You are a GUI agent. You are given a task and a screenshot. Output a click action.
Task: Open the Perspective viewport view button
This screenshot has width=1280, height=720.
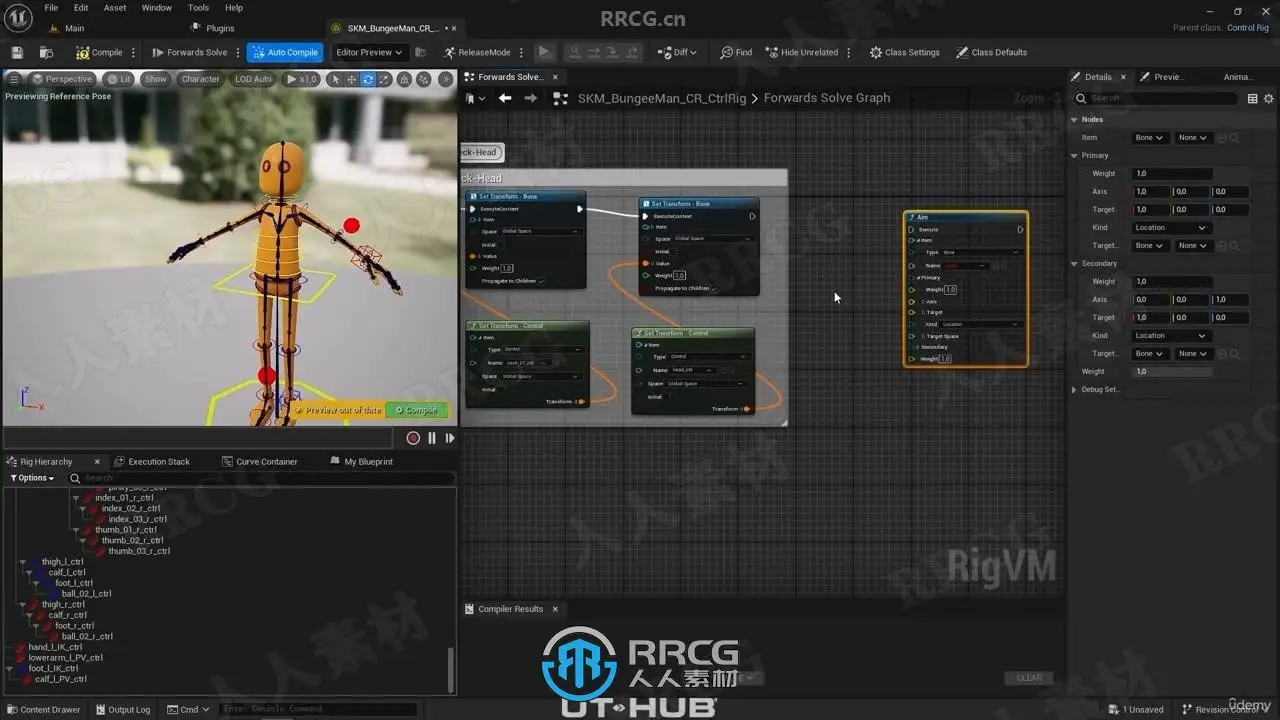pos(62,79)
